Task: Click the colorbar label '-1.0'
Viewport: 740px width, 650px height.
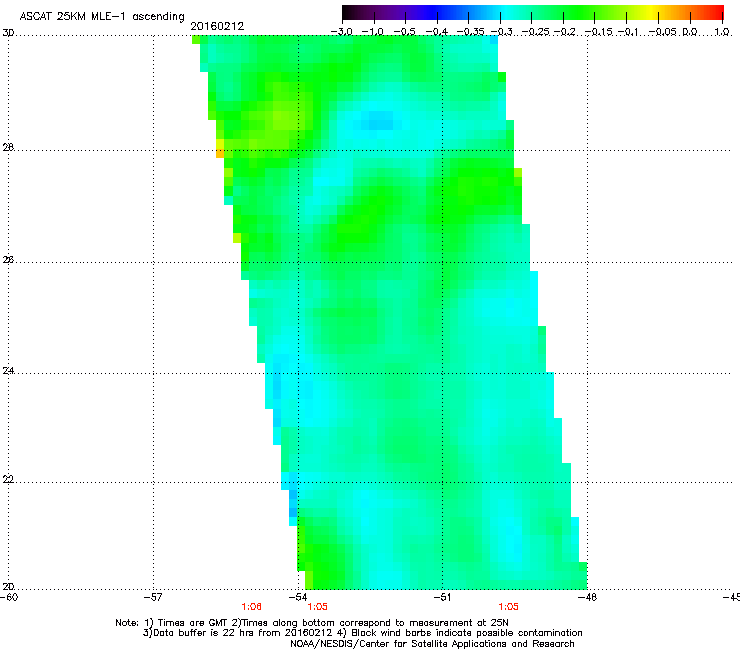Action: pos(372,32)
